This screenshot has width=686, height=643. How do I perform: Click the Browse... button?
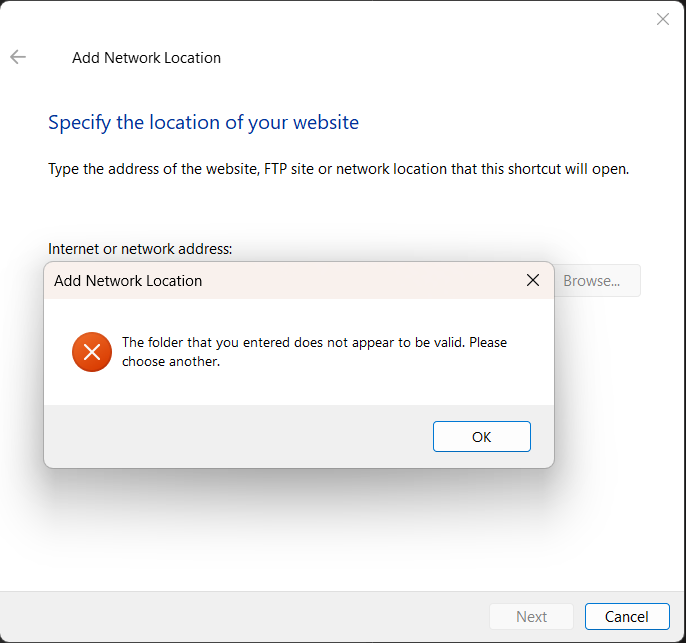597,281
